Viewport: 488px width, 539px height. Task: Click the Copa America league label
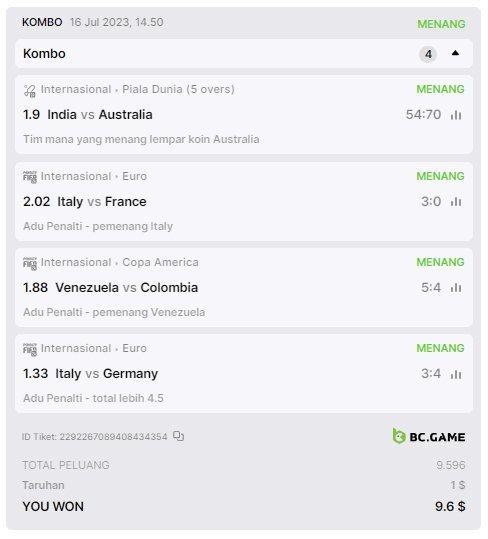coord(160,262)
